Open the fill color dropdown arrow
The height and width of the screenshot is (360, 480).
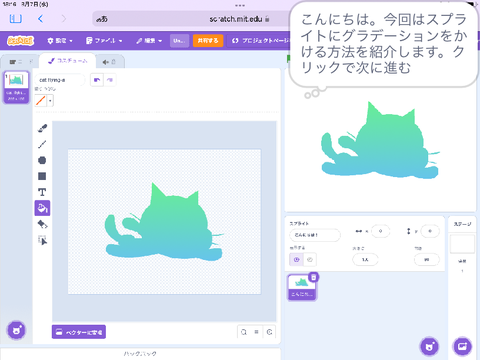tap(50, 100)
